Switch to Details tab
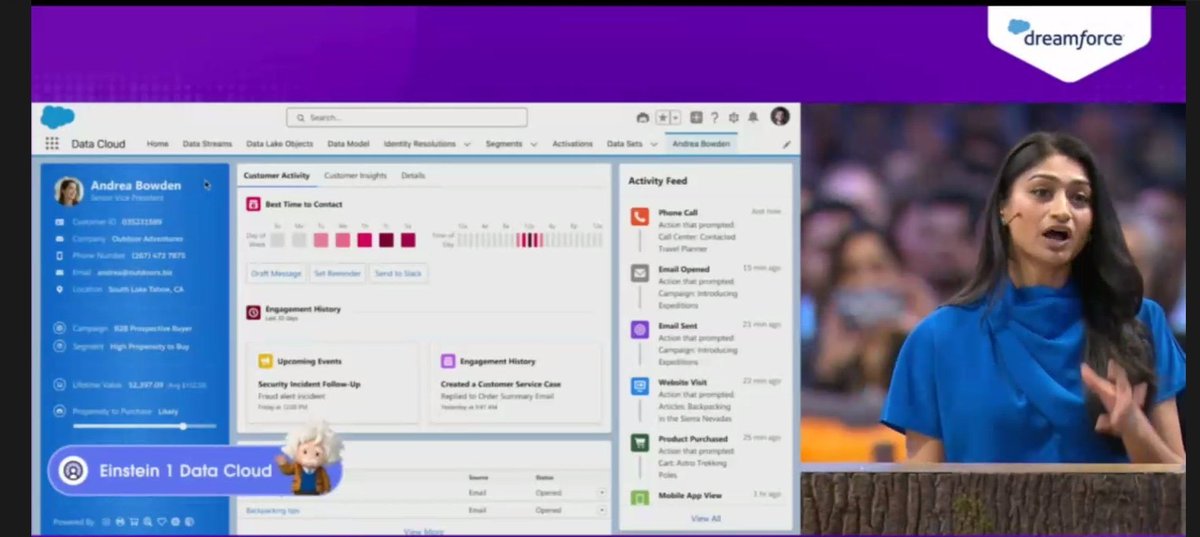Screen dimensions: 1200x537 click(413, 175)
